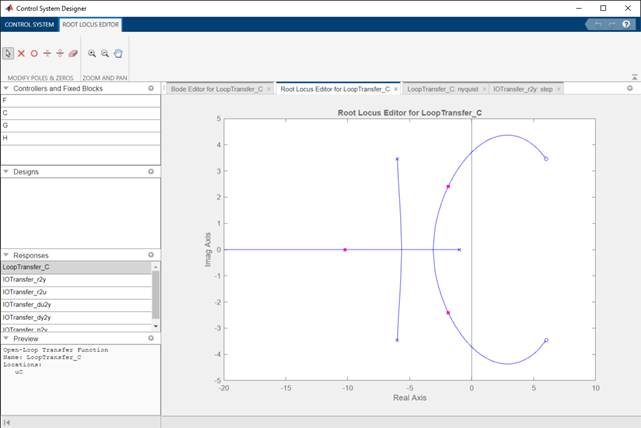Select the arrow pointer tool
This screenshot has width=641, height=428.
(8, 54)
